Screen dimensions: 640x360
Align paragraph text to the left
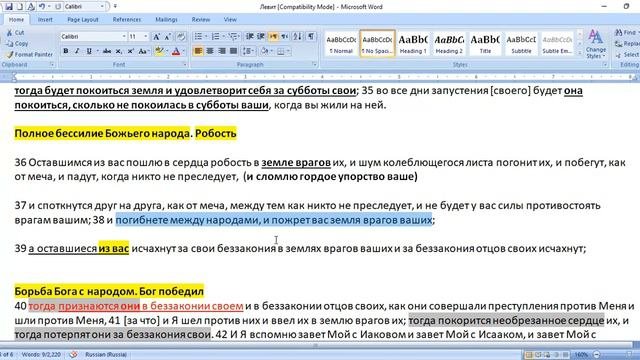198,51
